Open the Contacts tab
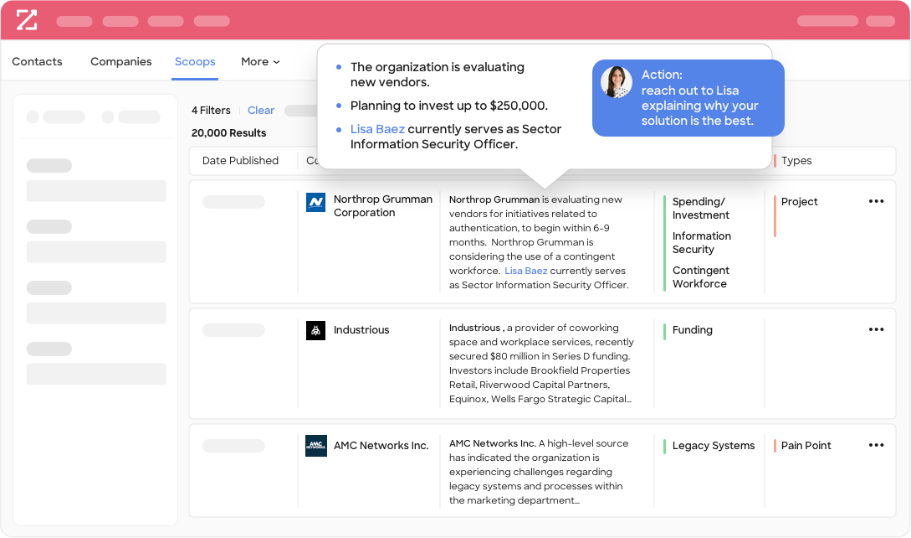The width and height of the screenshot is (911, 538). (x=37, y=62)
